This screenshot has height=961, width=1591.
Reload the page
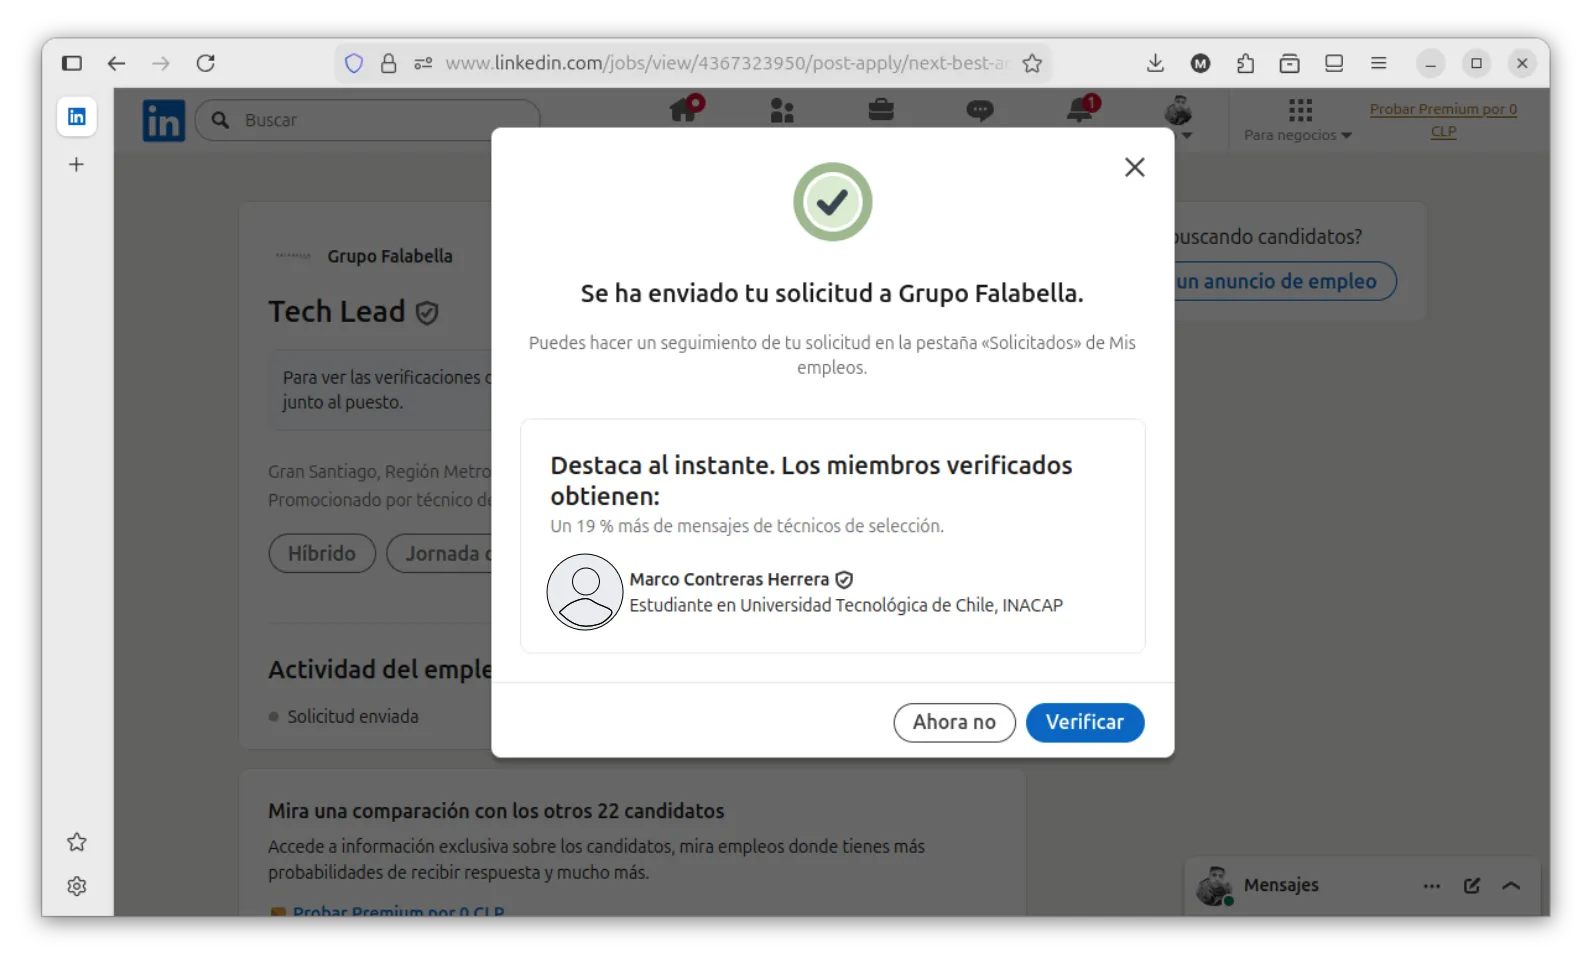click(205, 63)
